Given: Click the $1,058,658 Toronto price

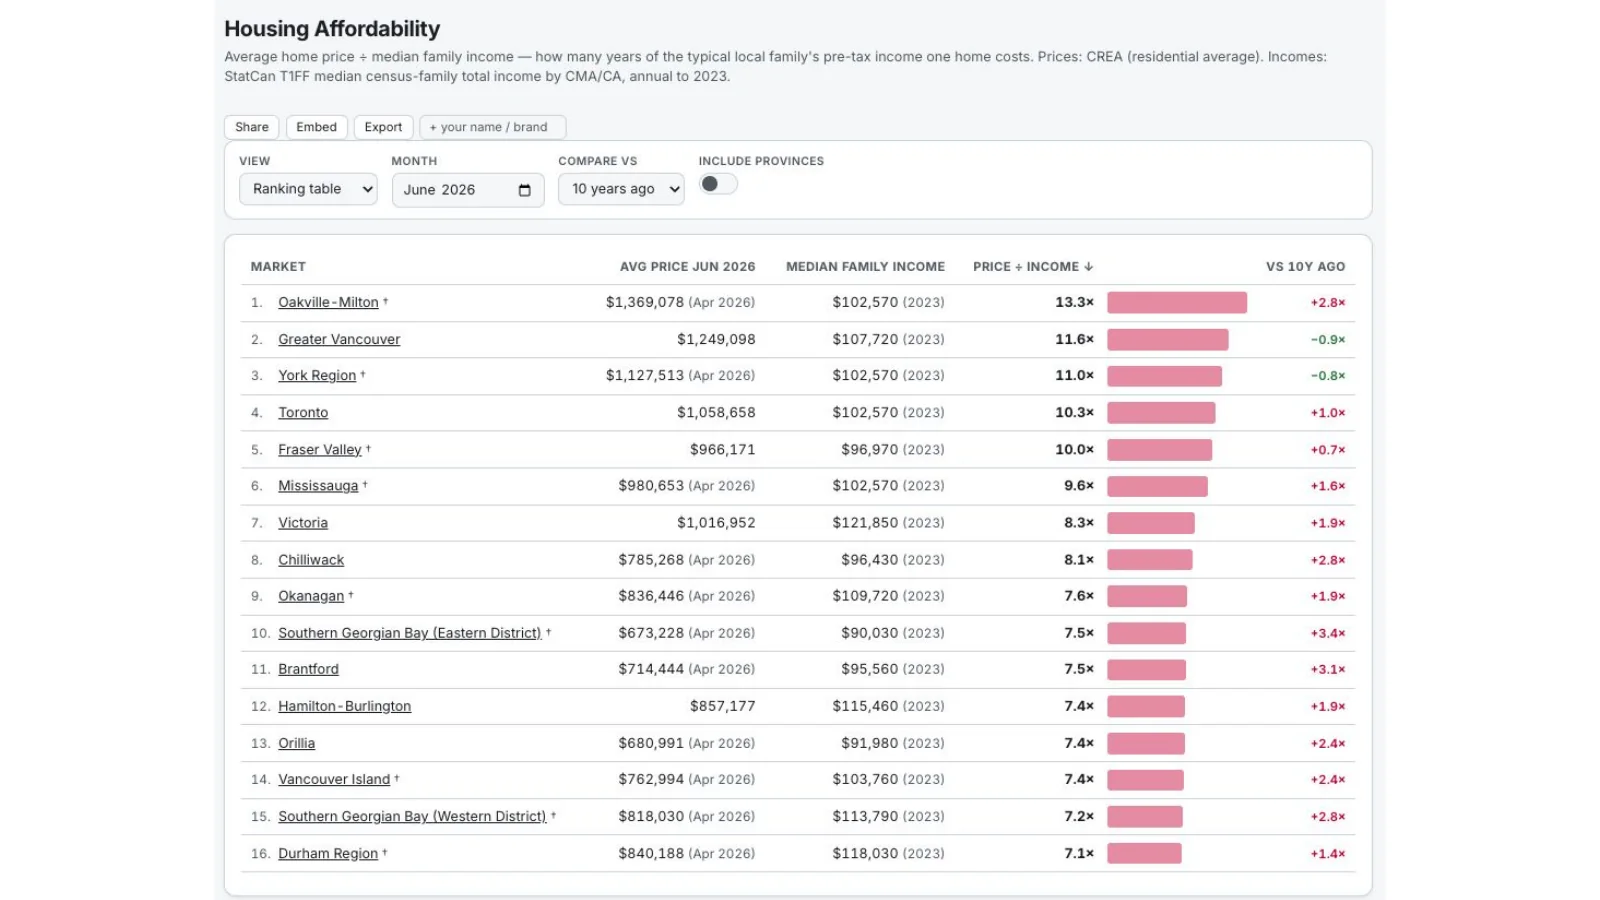Looking at the screenshot, I should coord(716,413).
